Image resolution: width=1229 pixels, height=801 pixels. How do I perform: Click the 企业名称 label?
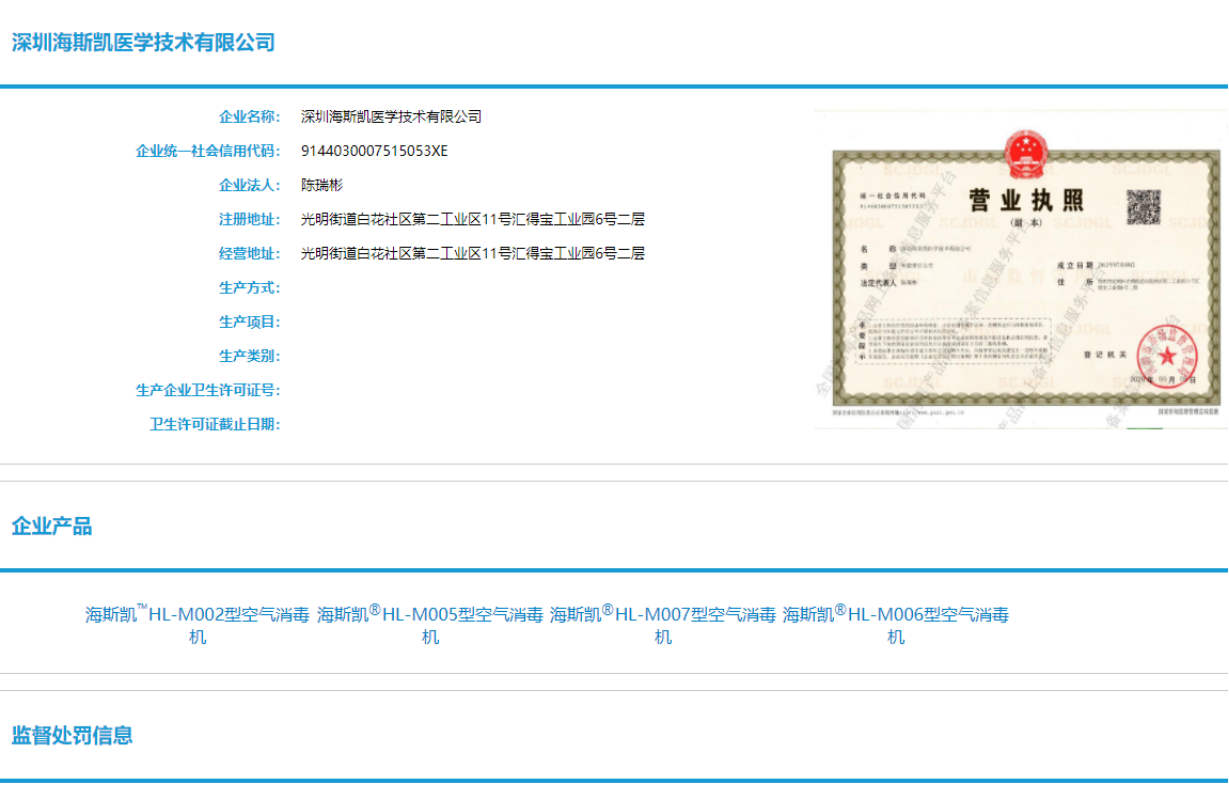(250, 117)
